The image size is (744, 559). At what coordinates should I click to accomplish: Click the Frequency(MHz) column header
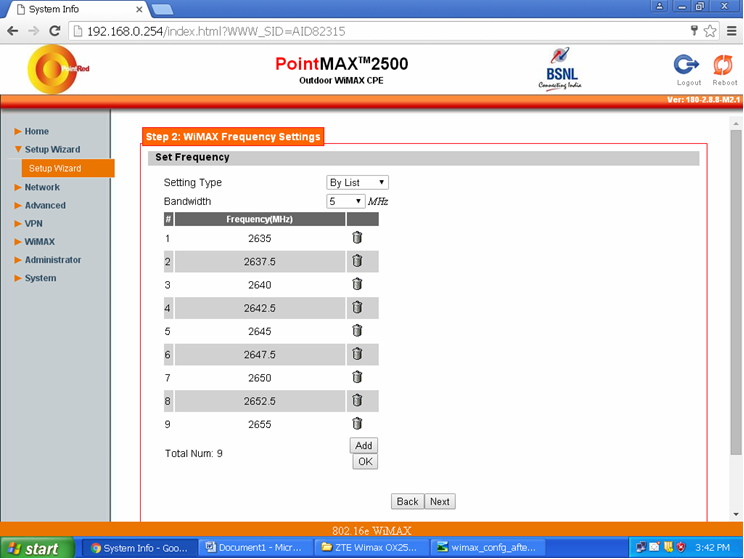pos(260,219)
